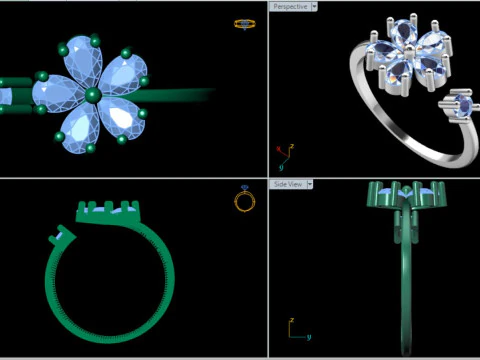Click the Side View viewport label

tap(288, 184)
